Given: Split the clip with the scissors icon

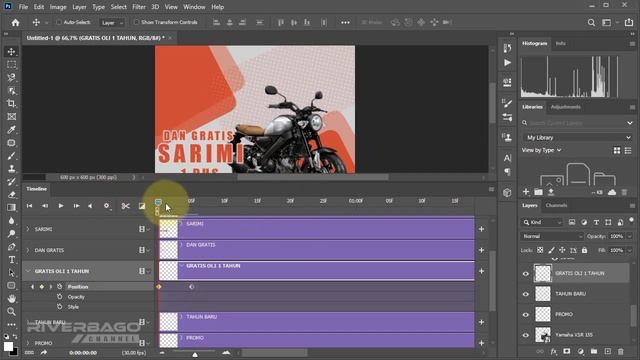Looking at the screenshot, I should [x=126, y=206].
